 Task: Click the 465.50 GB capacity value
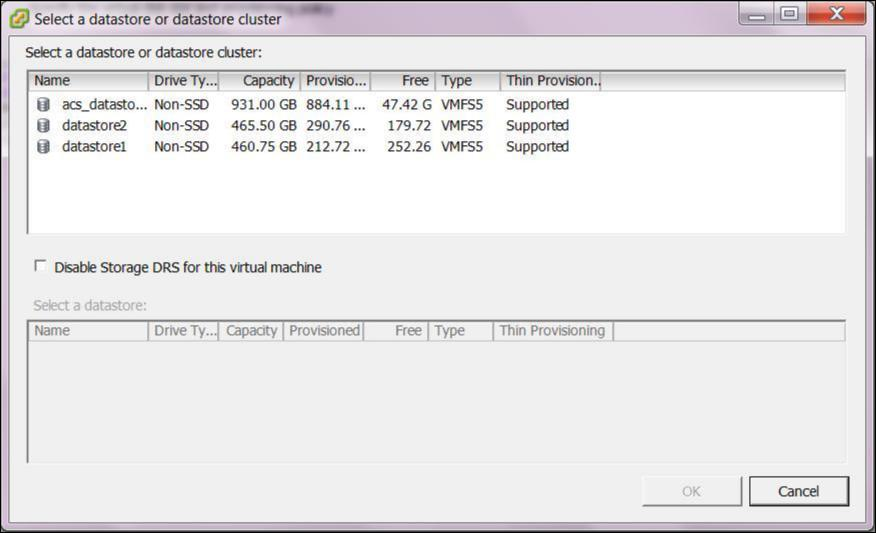pos(264,126)
